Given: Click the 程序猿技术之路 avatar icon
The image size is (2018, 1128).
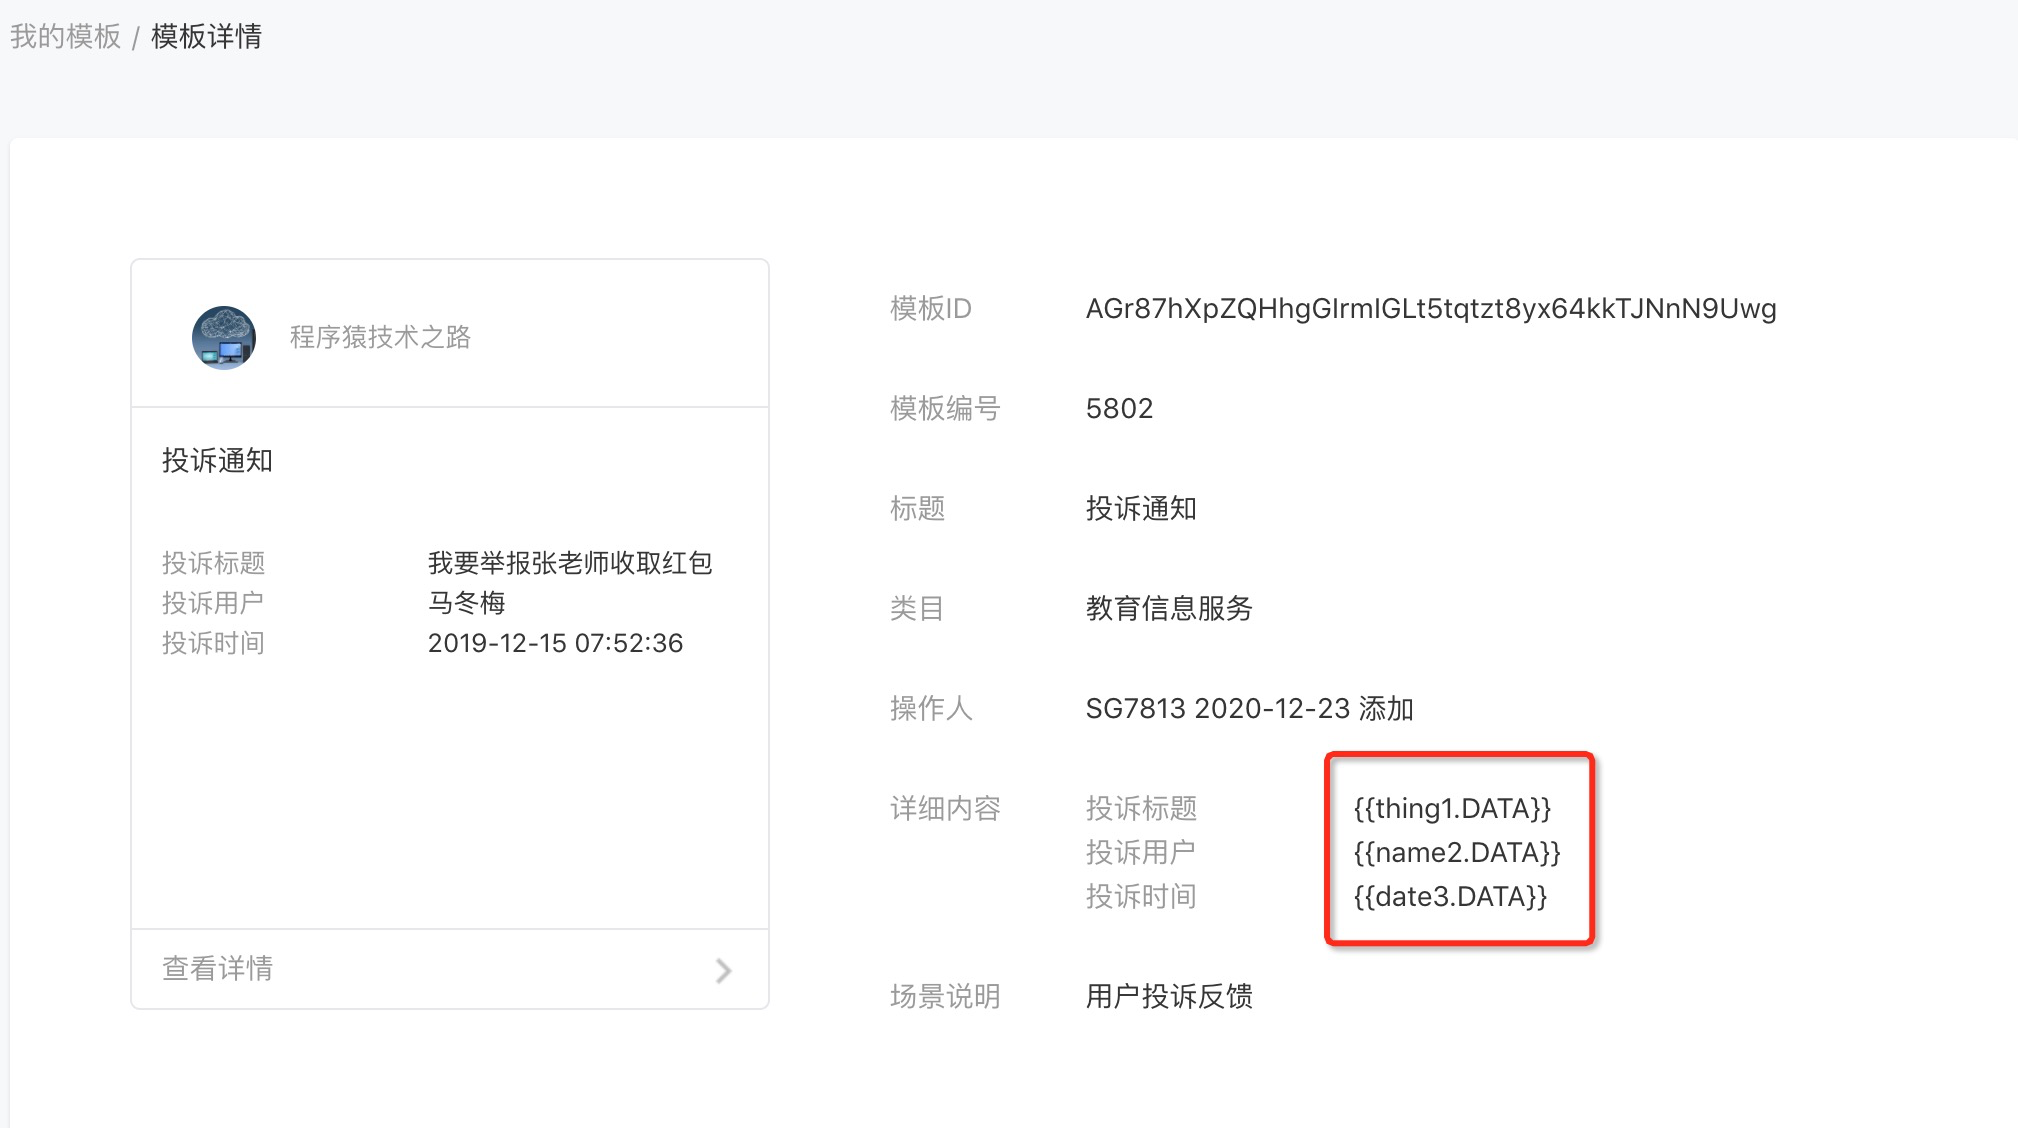Looking at the screenshot, I should [x=224, y=338].
